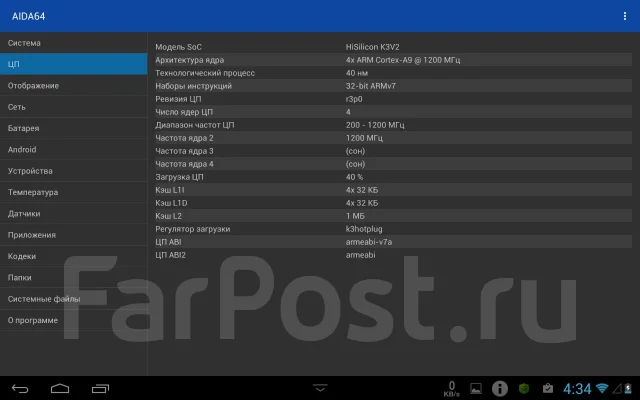Select the Частота ядра 4 label
The image size is (640, 400).
pos(184,164)
